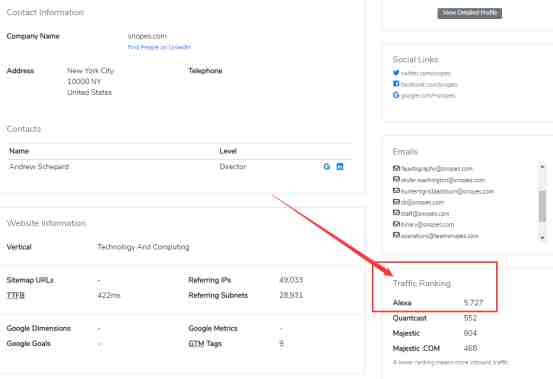Click the Google Dimensions label
This screenshot has width=553, height=379.
[x=38, y=328]
